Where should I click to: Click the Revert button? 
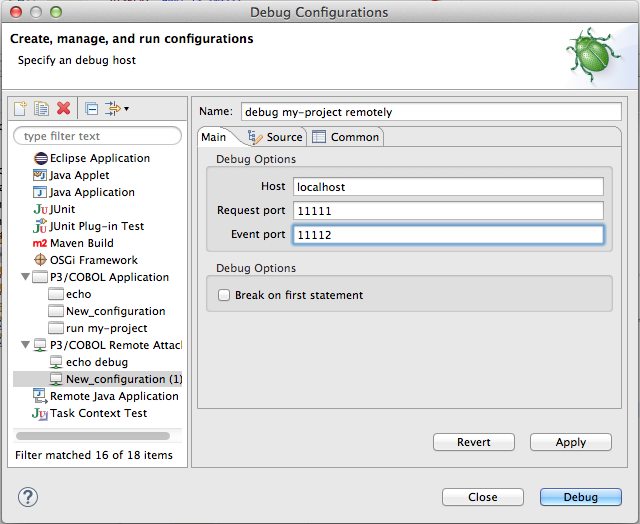click(473, 442)
